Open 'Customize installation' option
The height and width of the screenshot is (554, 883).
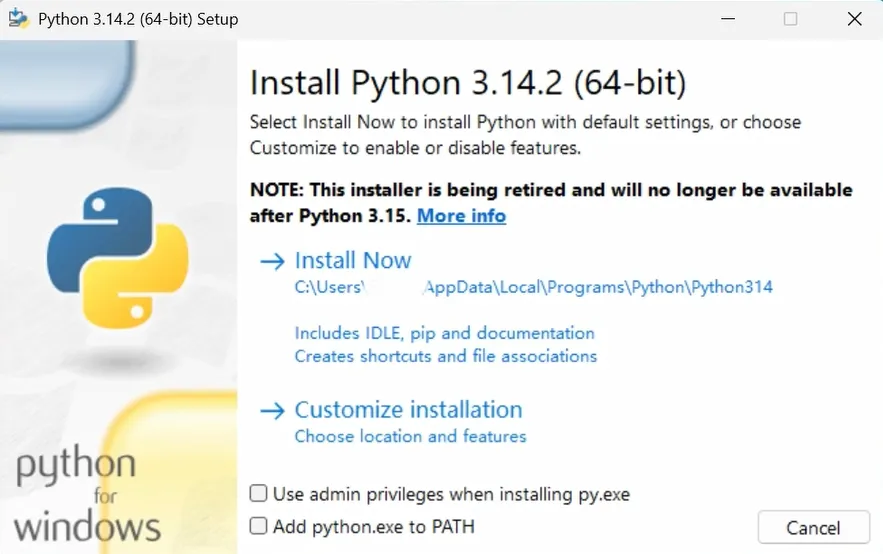click(408, 410)
